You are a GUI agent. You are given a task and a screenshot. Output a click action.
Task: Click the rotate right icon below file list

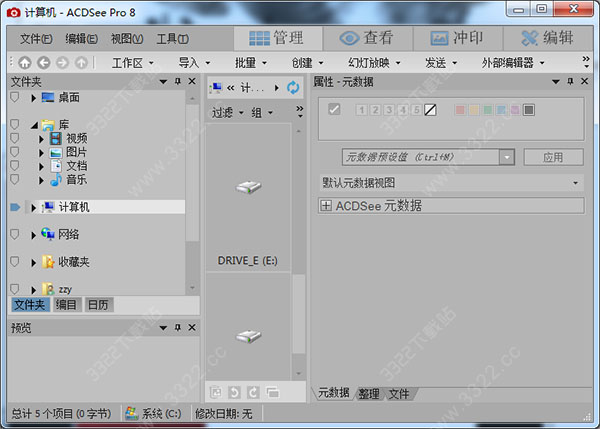(253, 392)
